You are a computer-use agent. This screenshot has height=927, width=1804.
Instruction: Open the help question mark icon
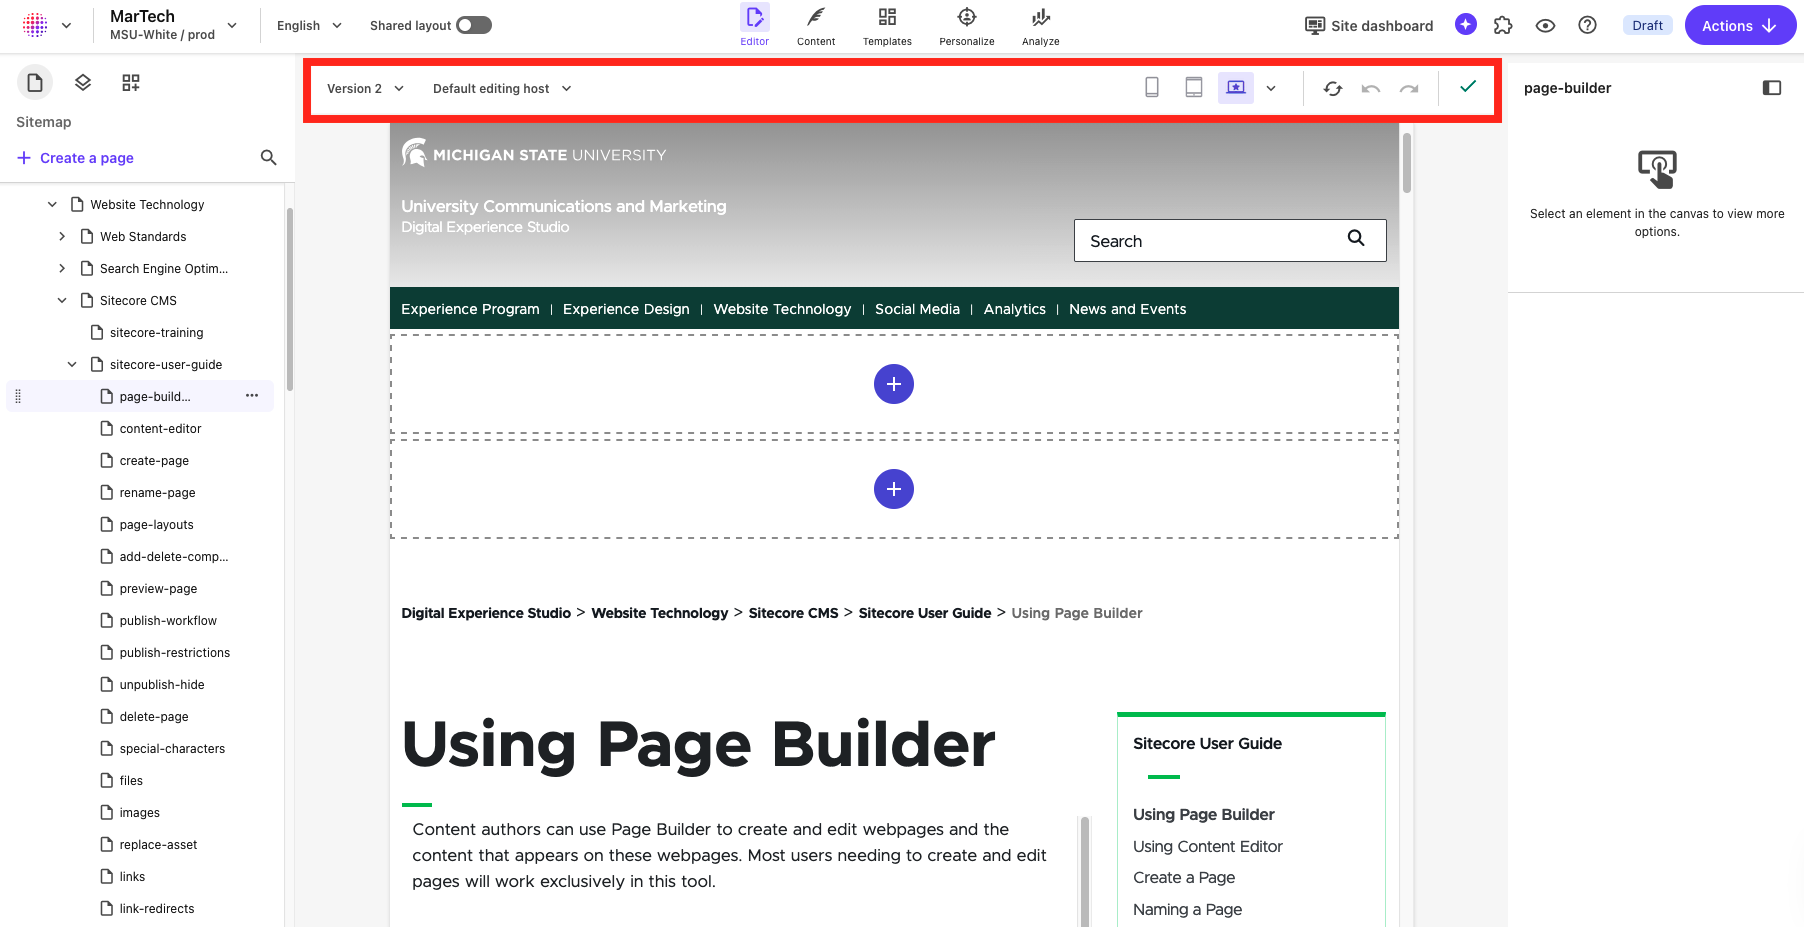click(1587, 25)
